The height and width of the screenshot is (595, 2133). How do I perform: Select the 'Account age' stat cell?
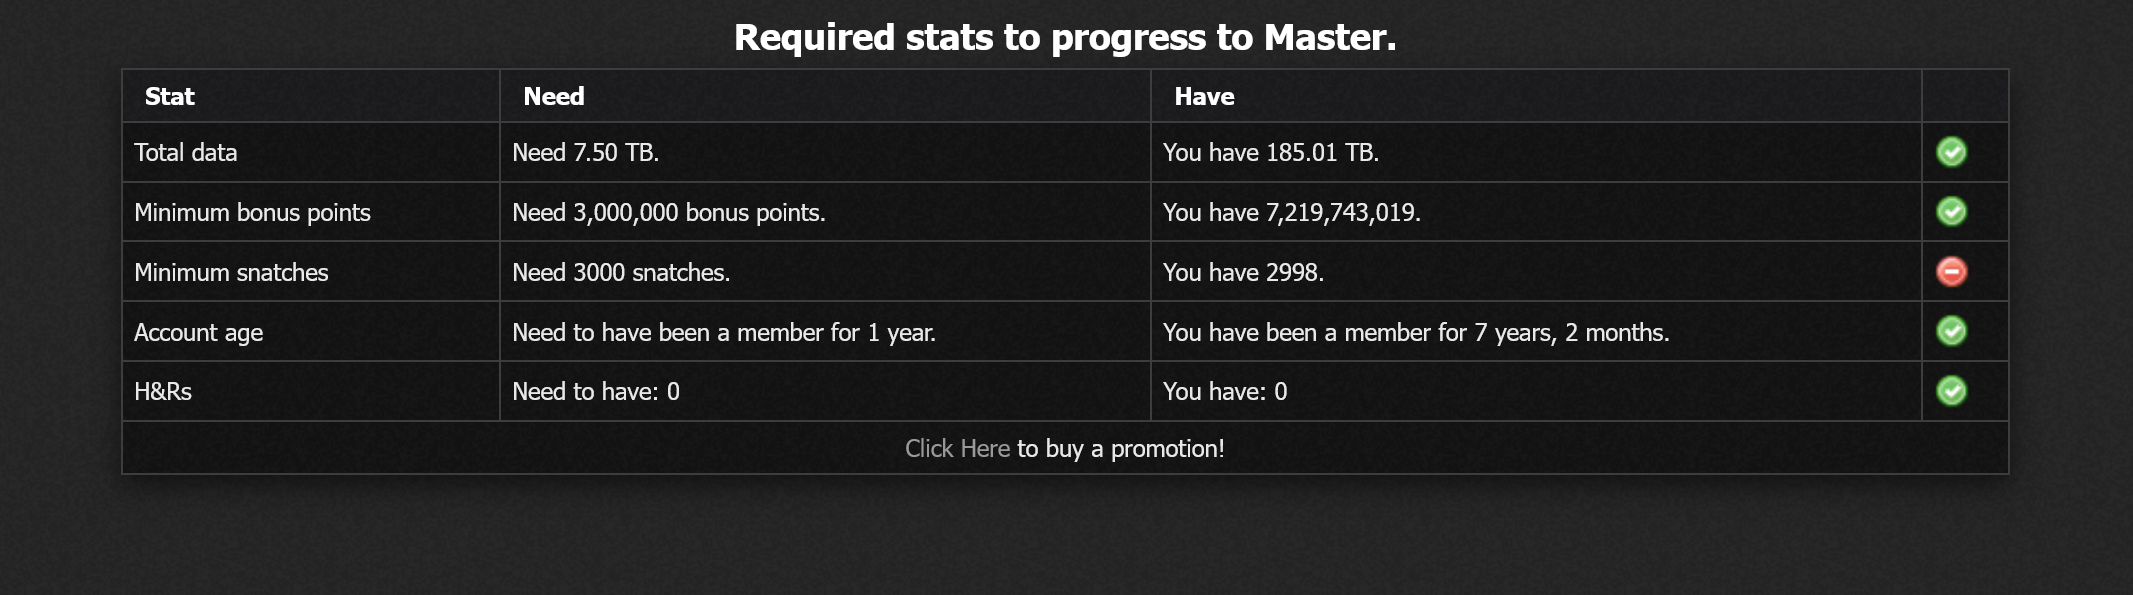198,333
